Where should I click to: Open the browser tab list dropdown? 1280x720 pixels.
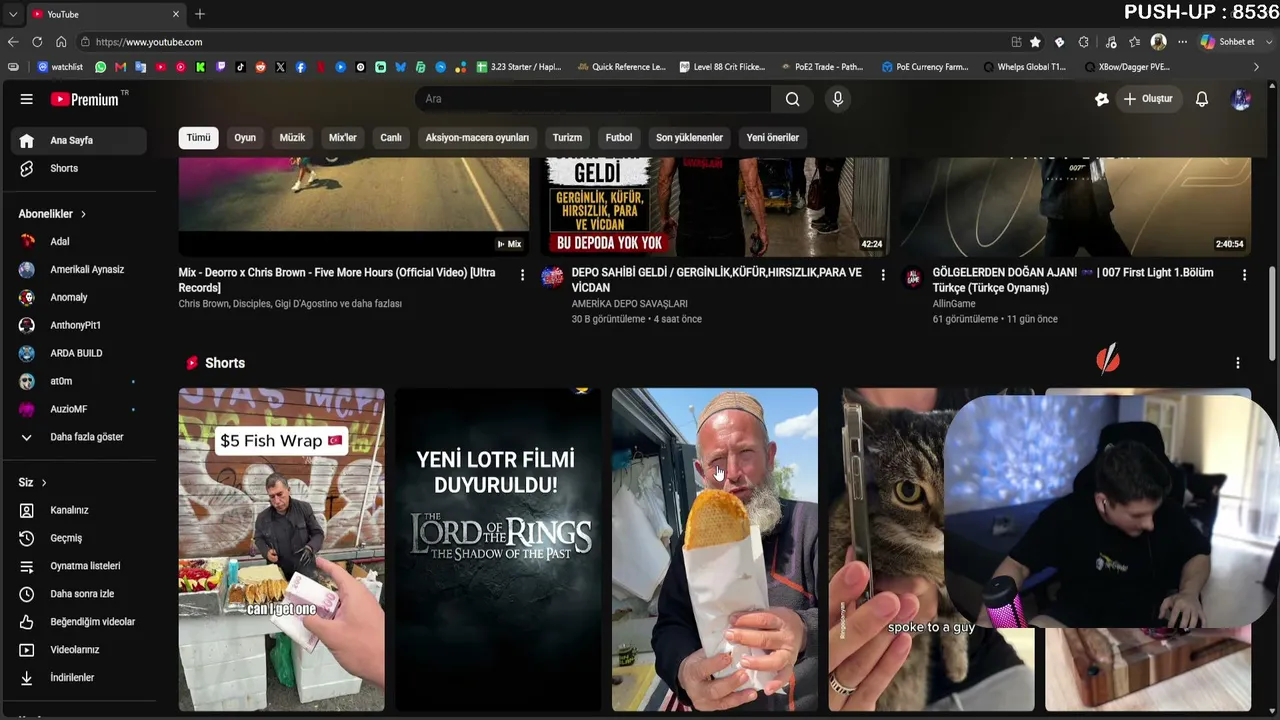tap(12, 14)
